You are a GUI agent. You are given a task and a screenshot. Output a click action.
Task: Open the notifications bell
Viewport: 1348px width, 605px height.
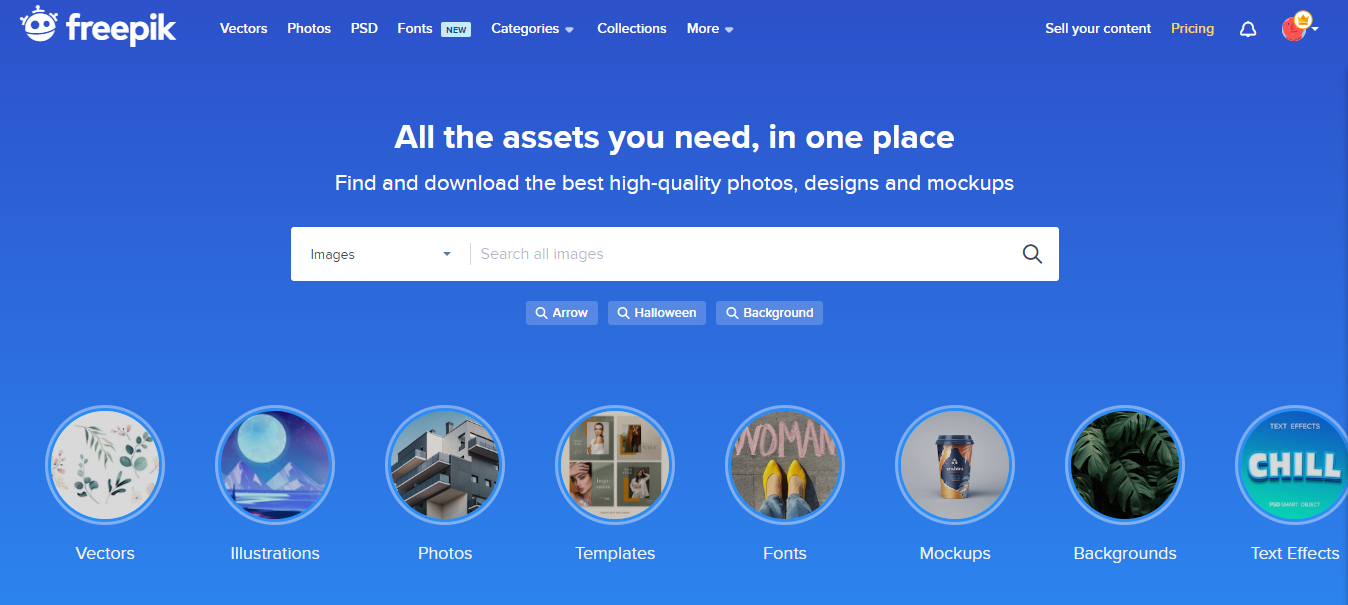point(1248,29)
